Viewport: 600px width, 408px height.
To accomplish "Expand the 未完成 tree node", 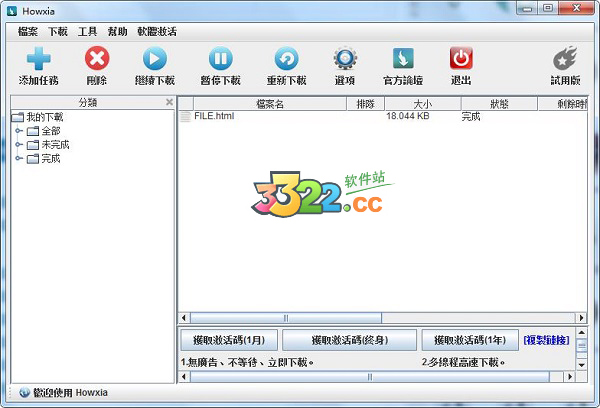I will coord(18,145).
